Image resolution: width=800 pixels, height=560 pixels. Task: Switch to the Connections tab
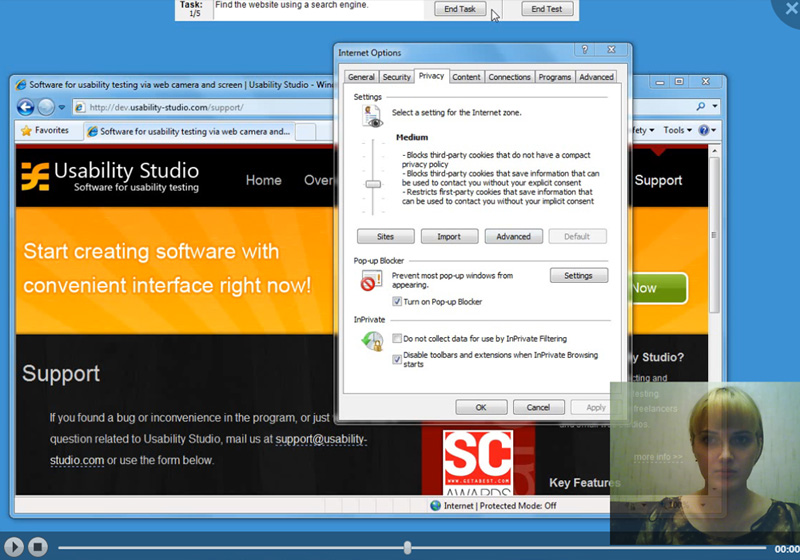coord(509,77)
